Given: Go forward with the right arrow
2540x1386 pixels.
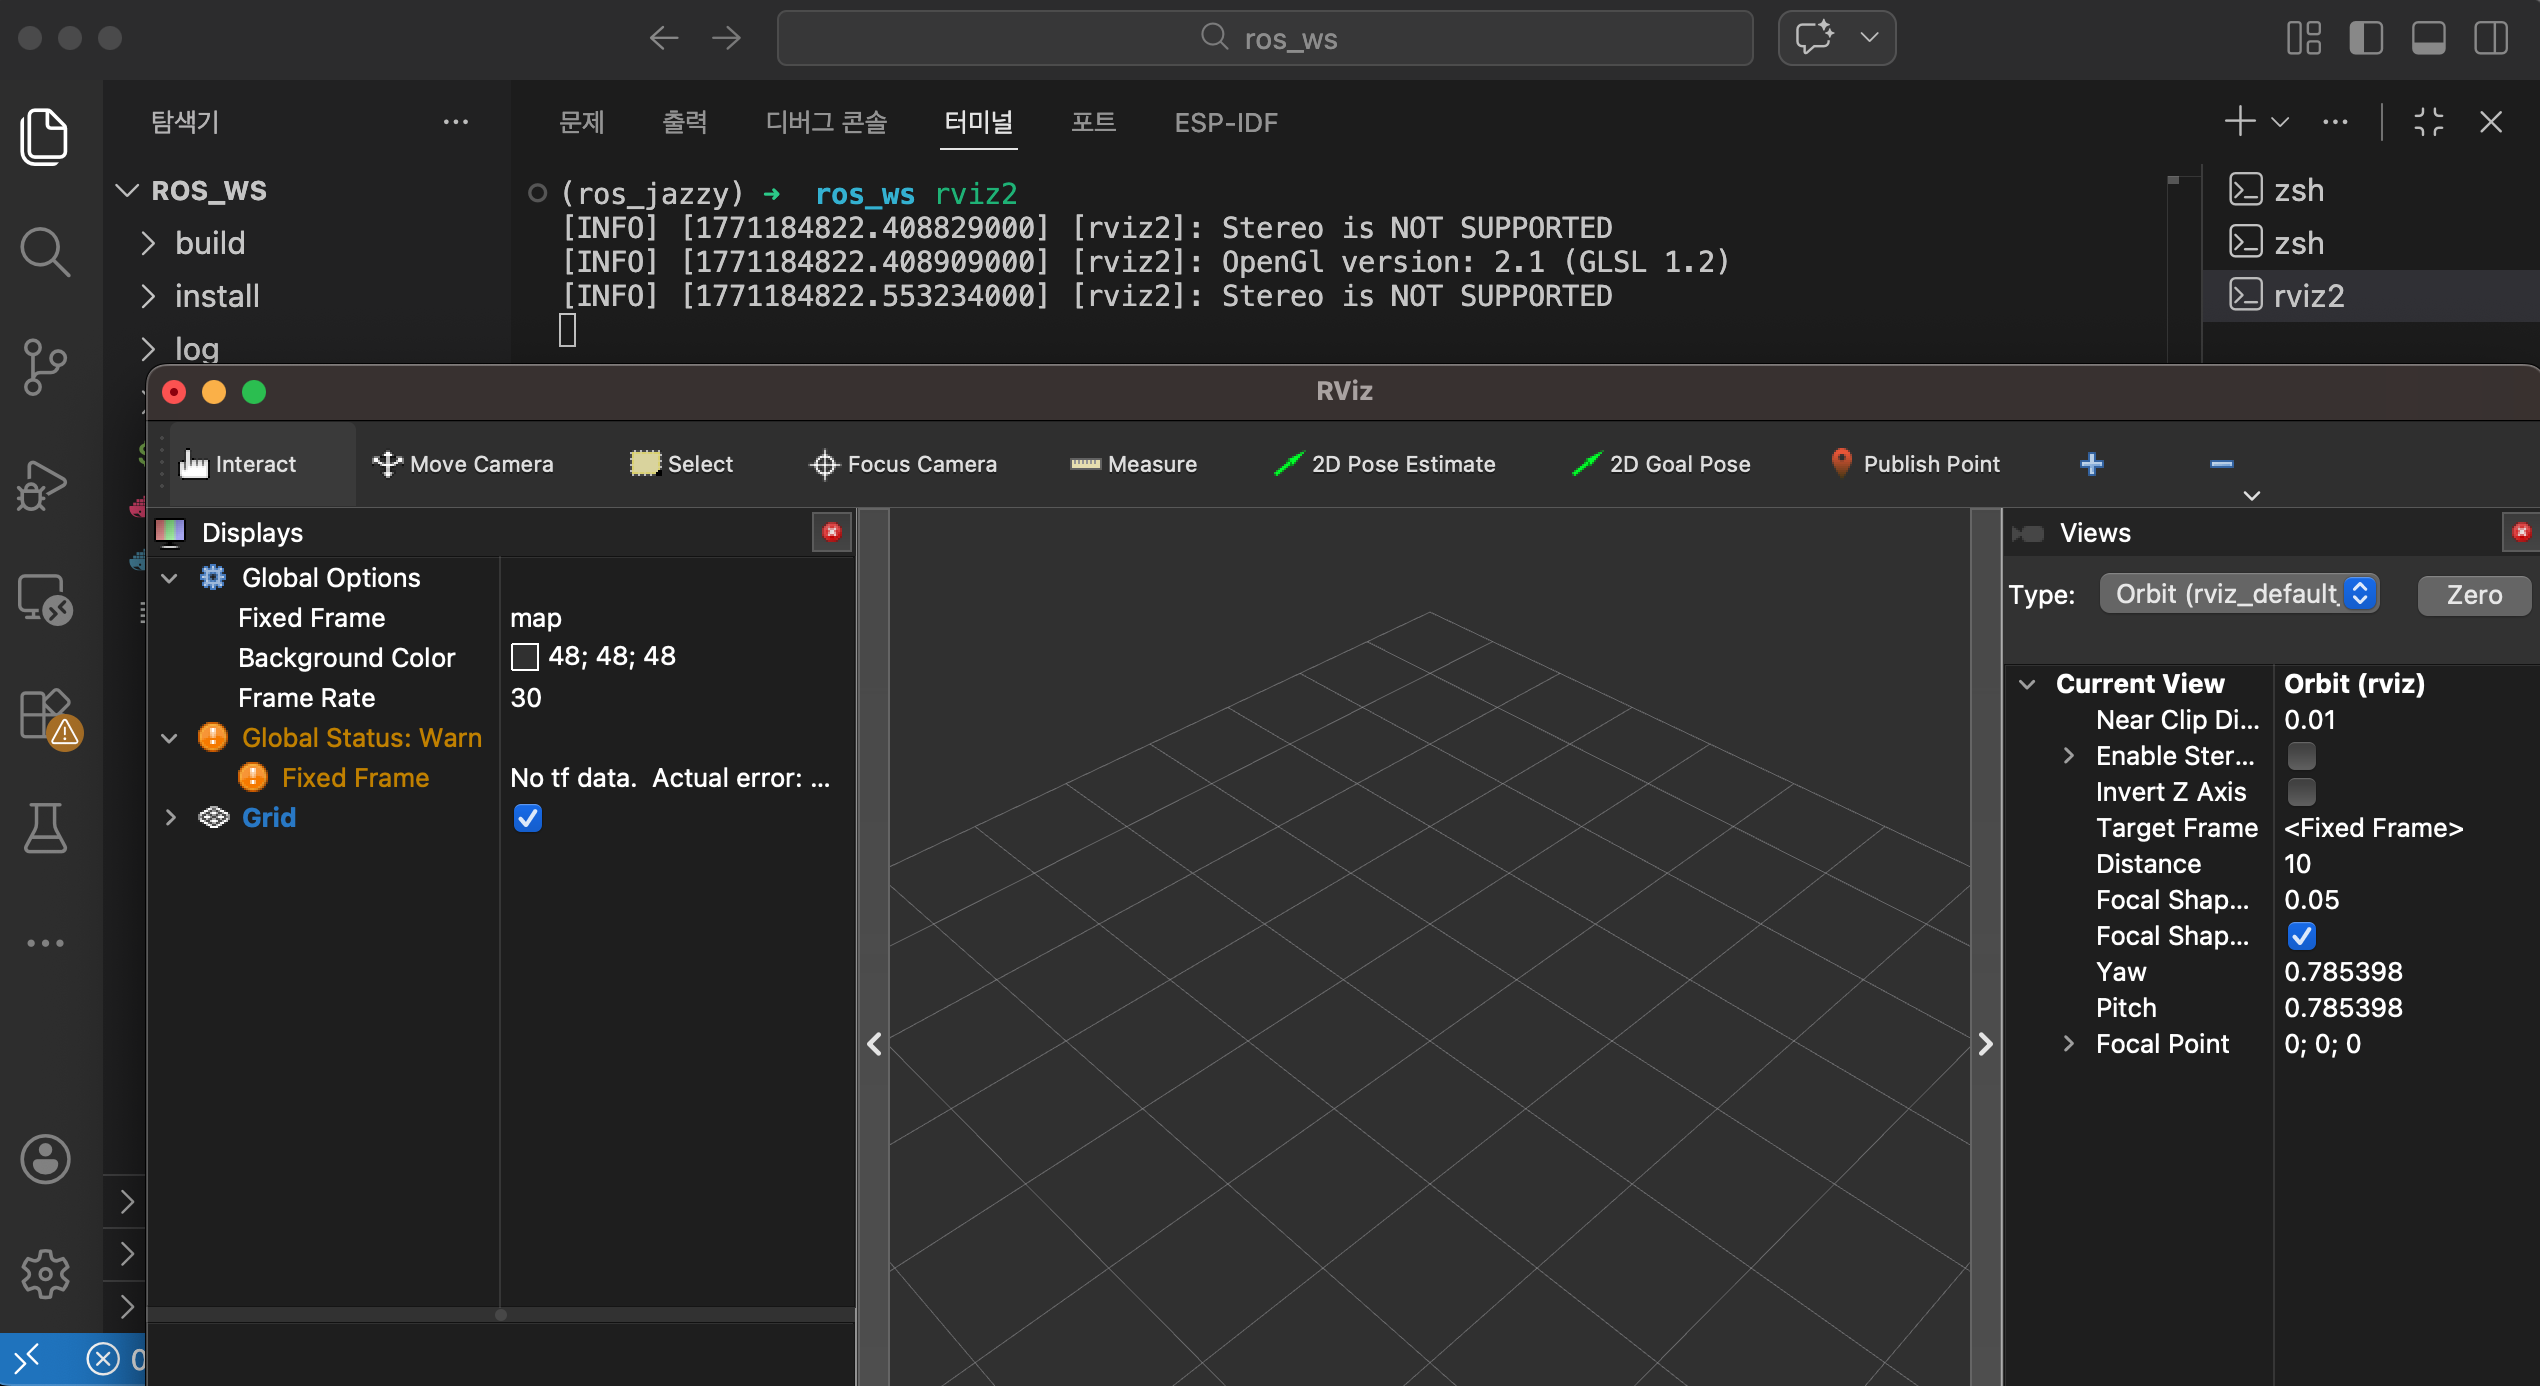Looking at the screenshot, I should tap(727, 38).
